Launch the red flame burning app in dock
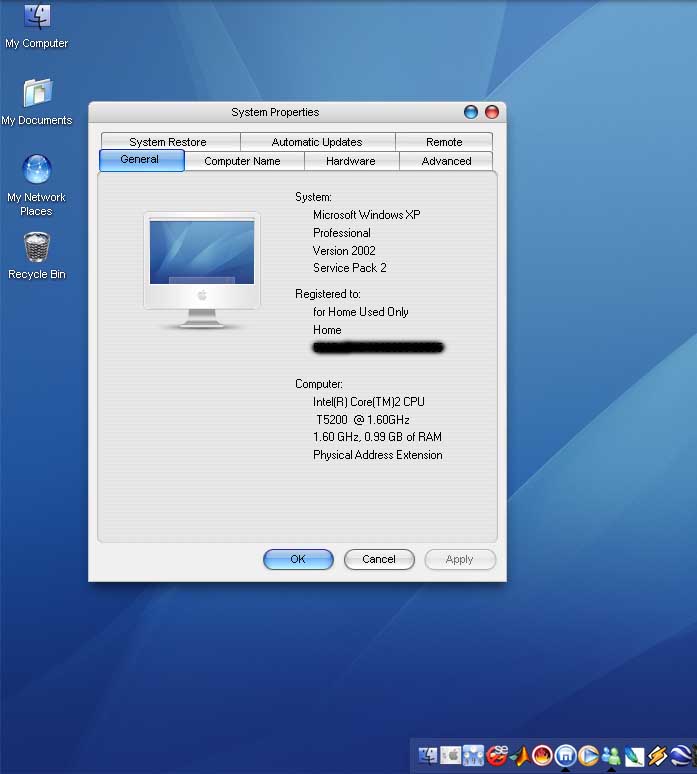This screenshot has width=697, height=774. coord(542,755)
